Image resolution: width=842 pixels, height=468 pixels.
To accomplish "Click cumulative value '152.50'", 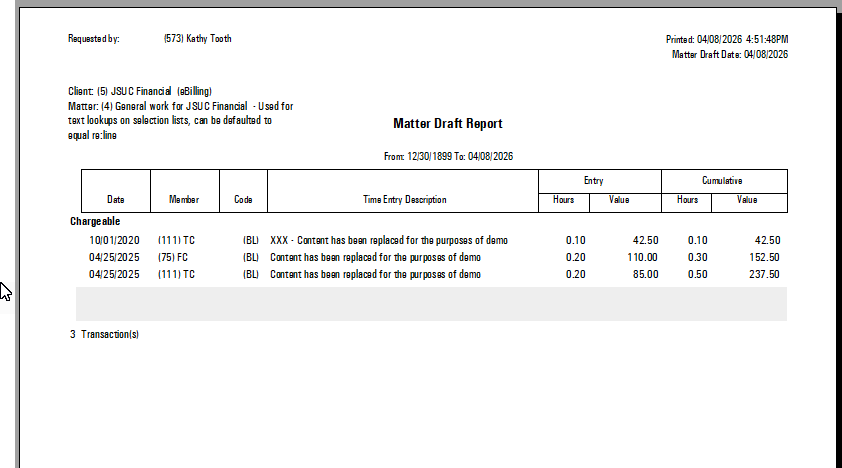I will tap(764, 258).
